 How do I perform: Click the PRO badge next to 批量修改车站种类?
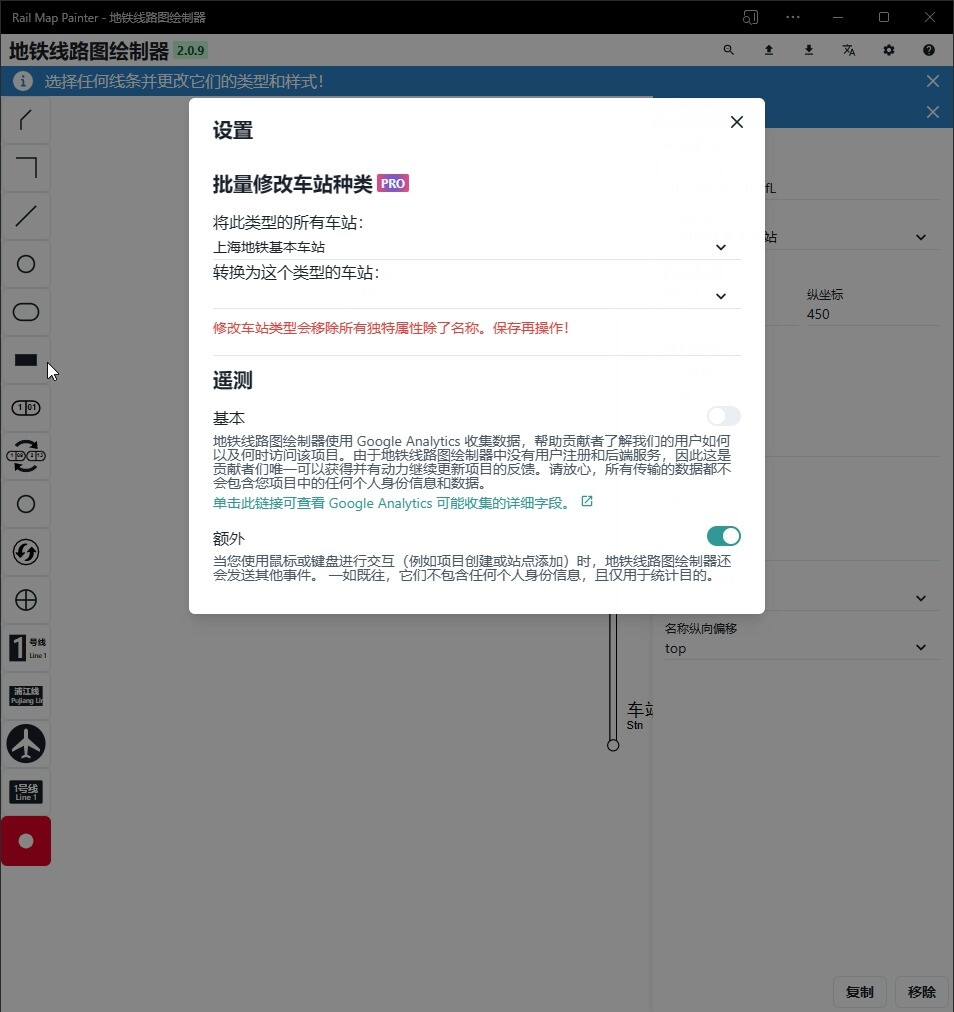[392, 183]
